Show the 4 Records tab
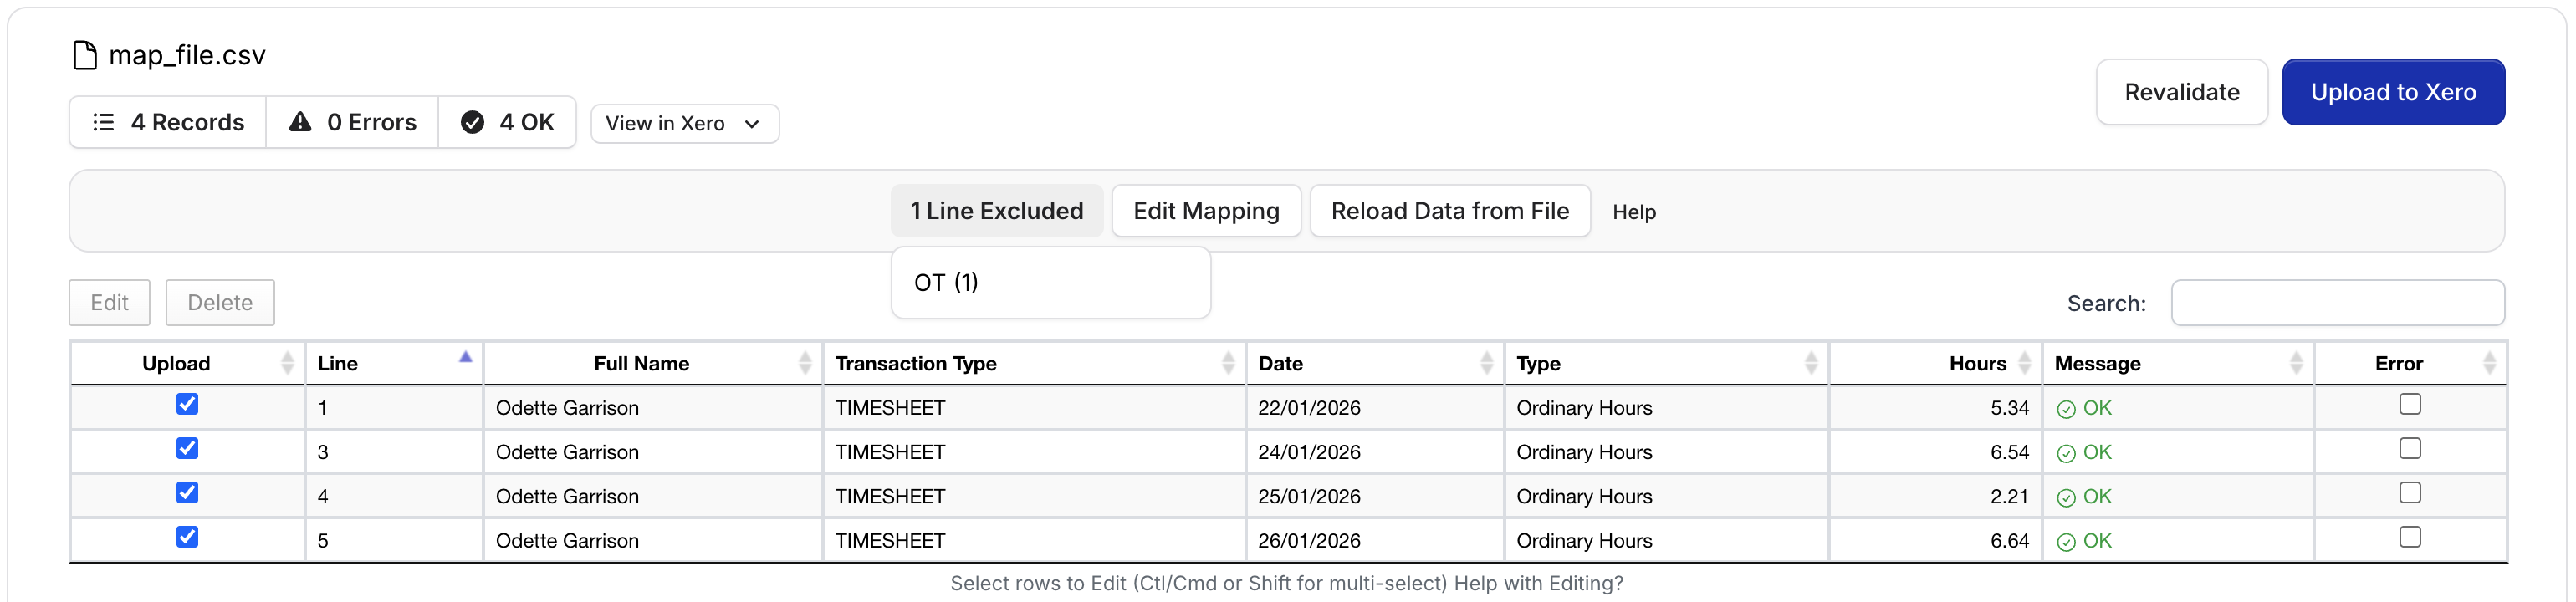The height and width of the screenshot is (602, 2576). (168, 122)
